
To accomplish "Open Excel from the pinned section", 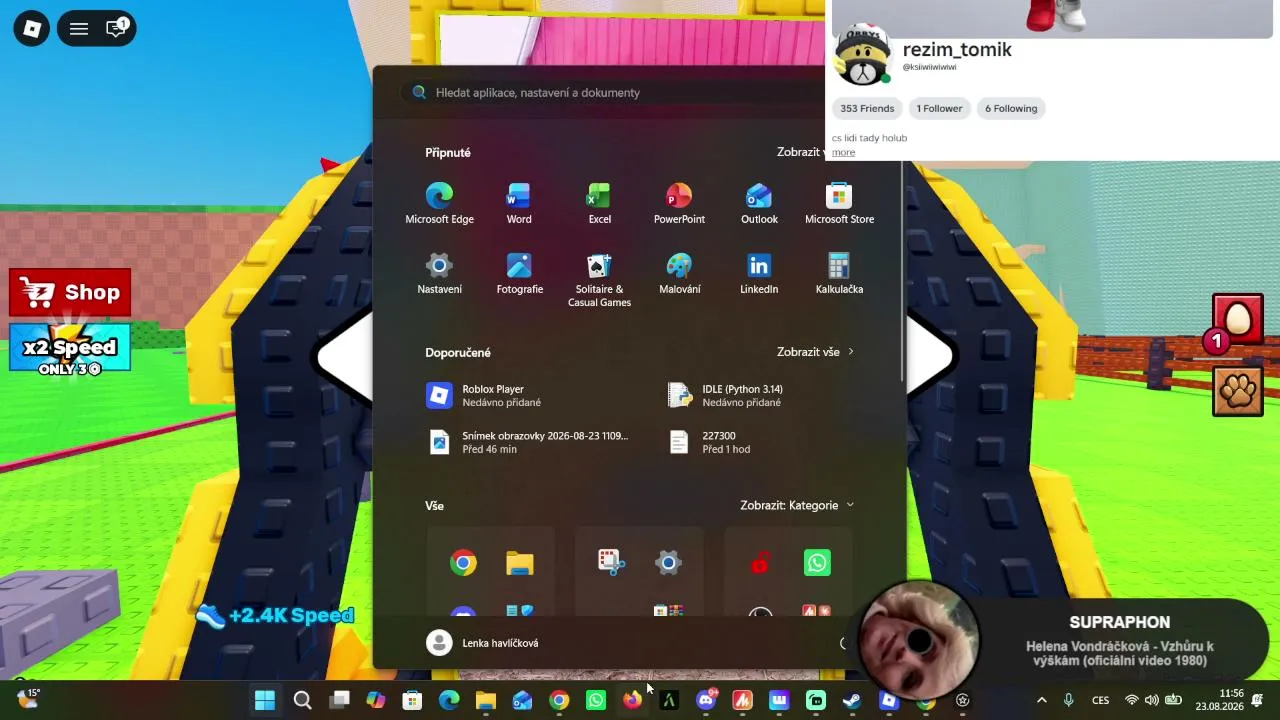I will coord(599,204).
